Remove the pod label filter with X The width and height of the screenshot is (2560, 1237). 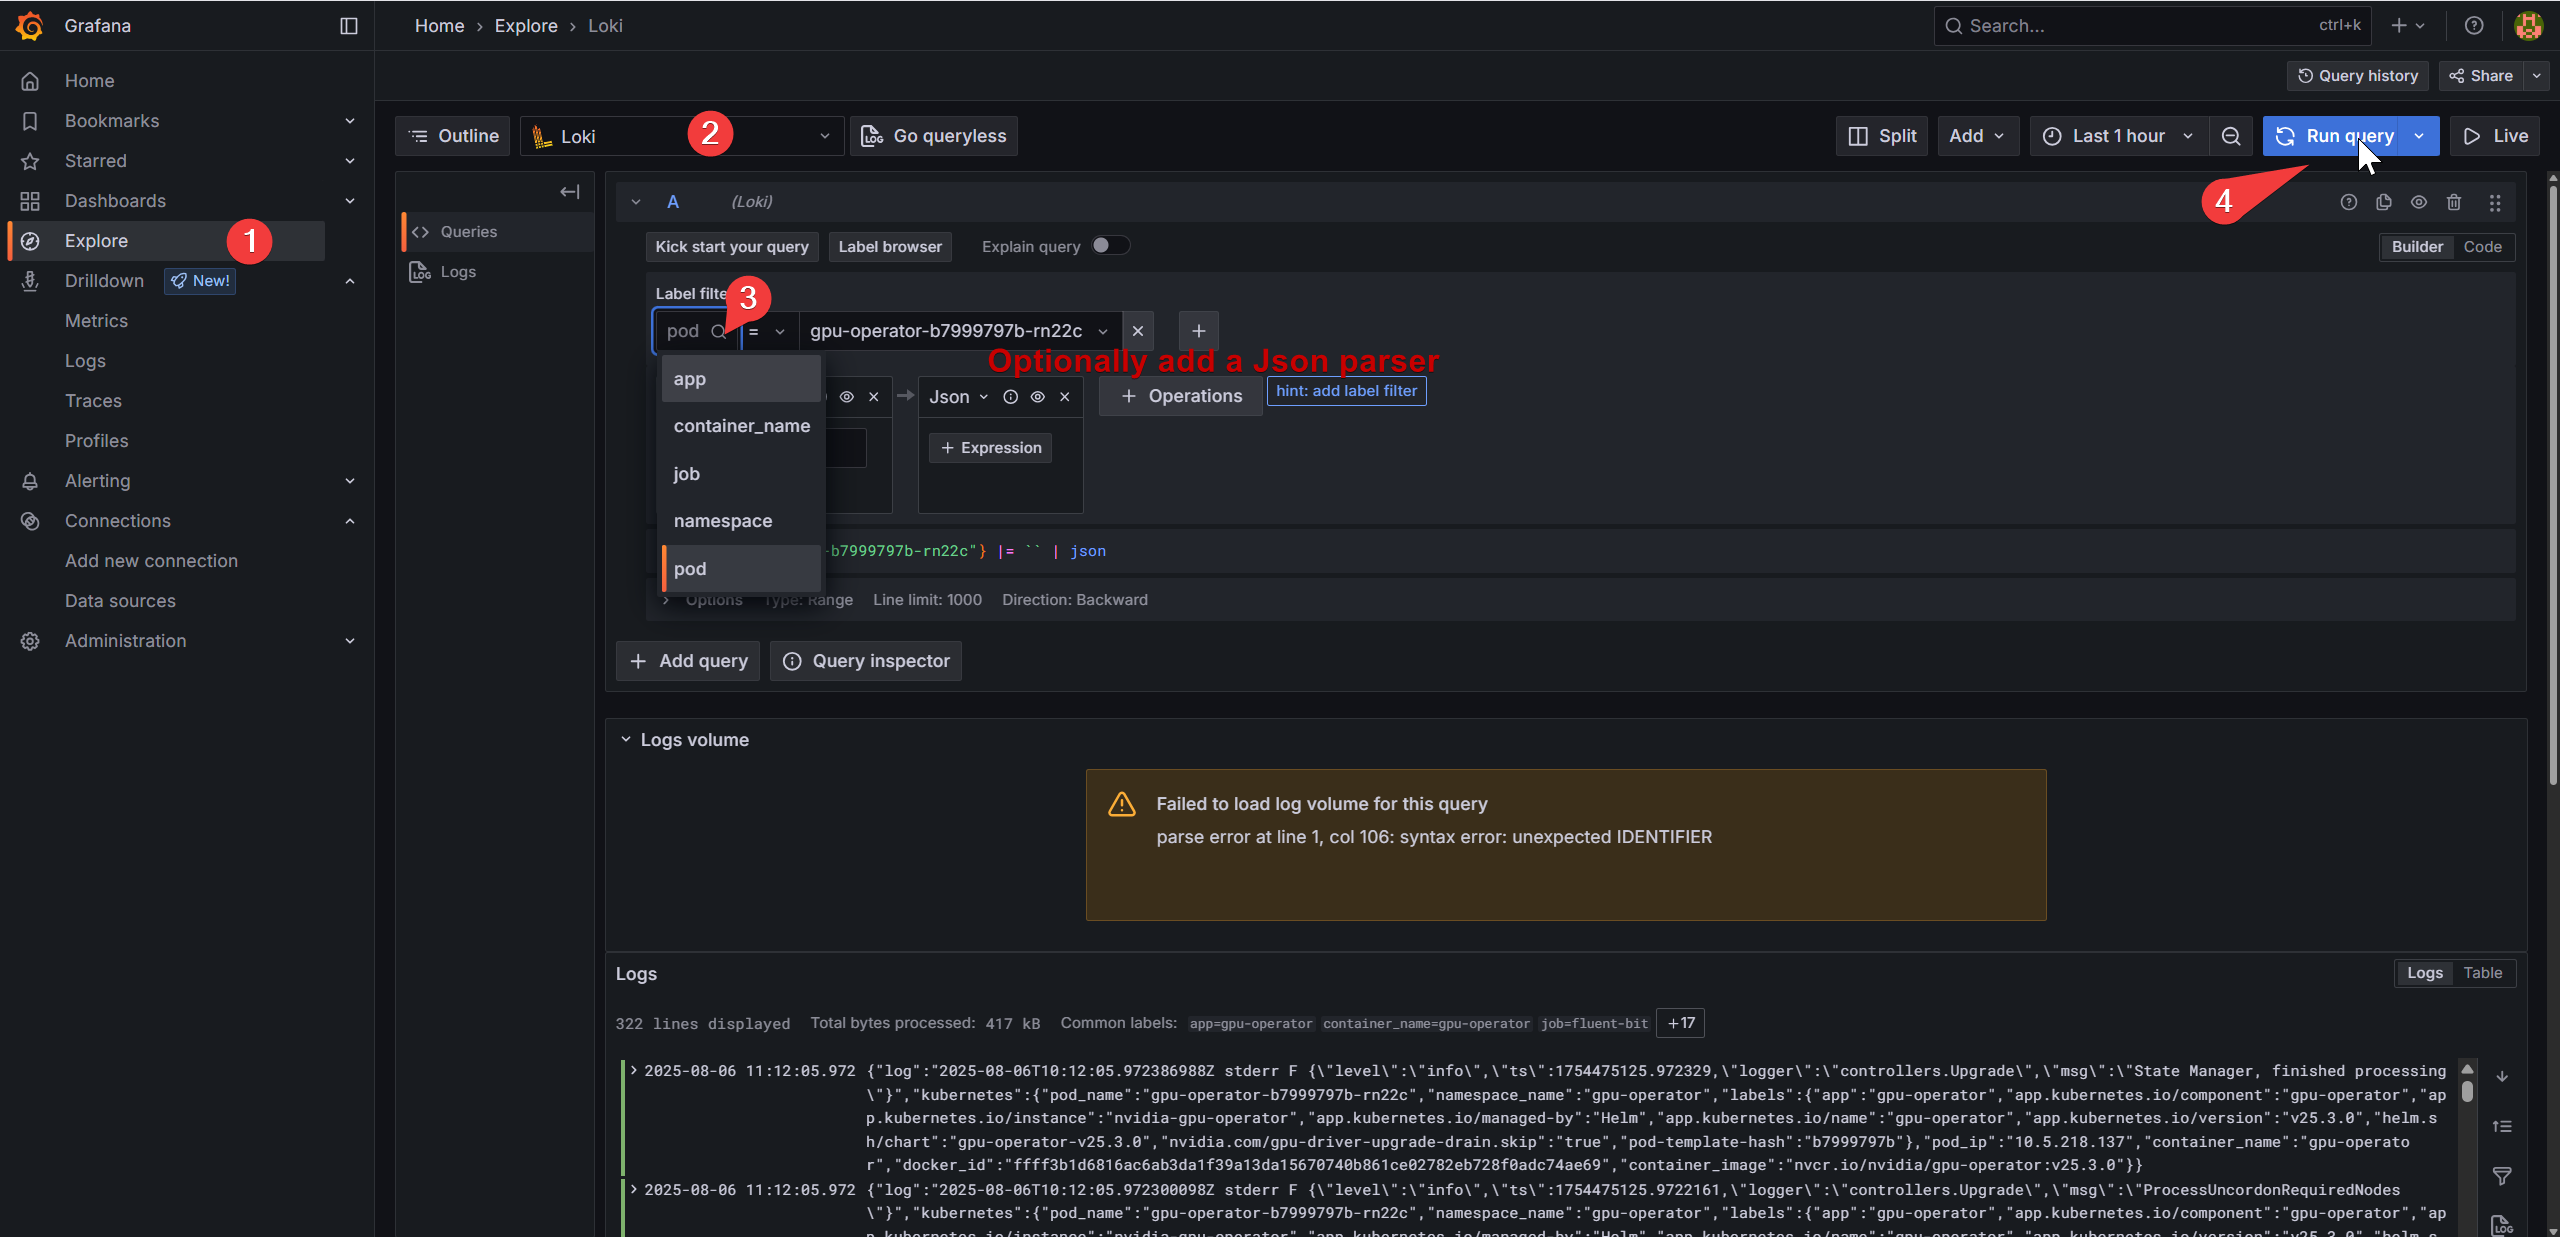click(x=1138, y=331)
